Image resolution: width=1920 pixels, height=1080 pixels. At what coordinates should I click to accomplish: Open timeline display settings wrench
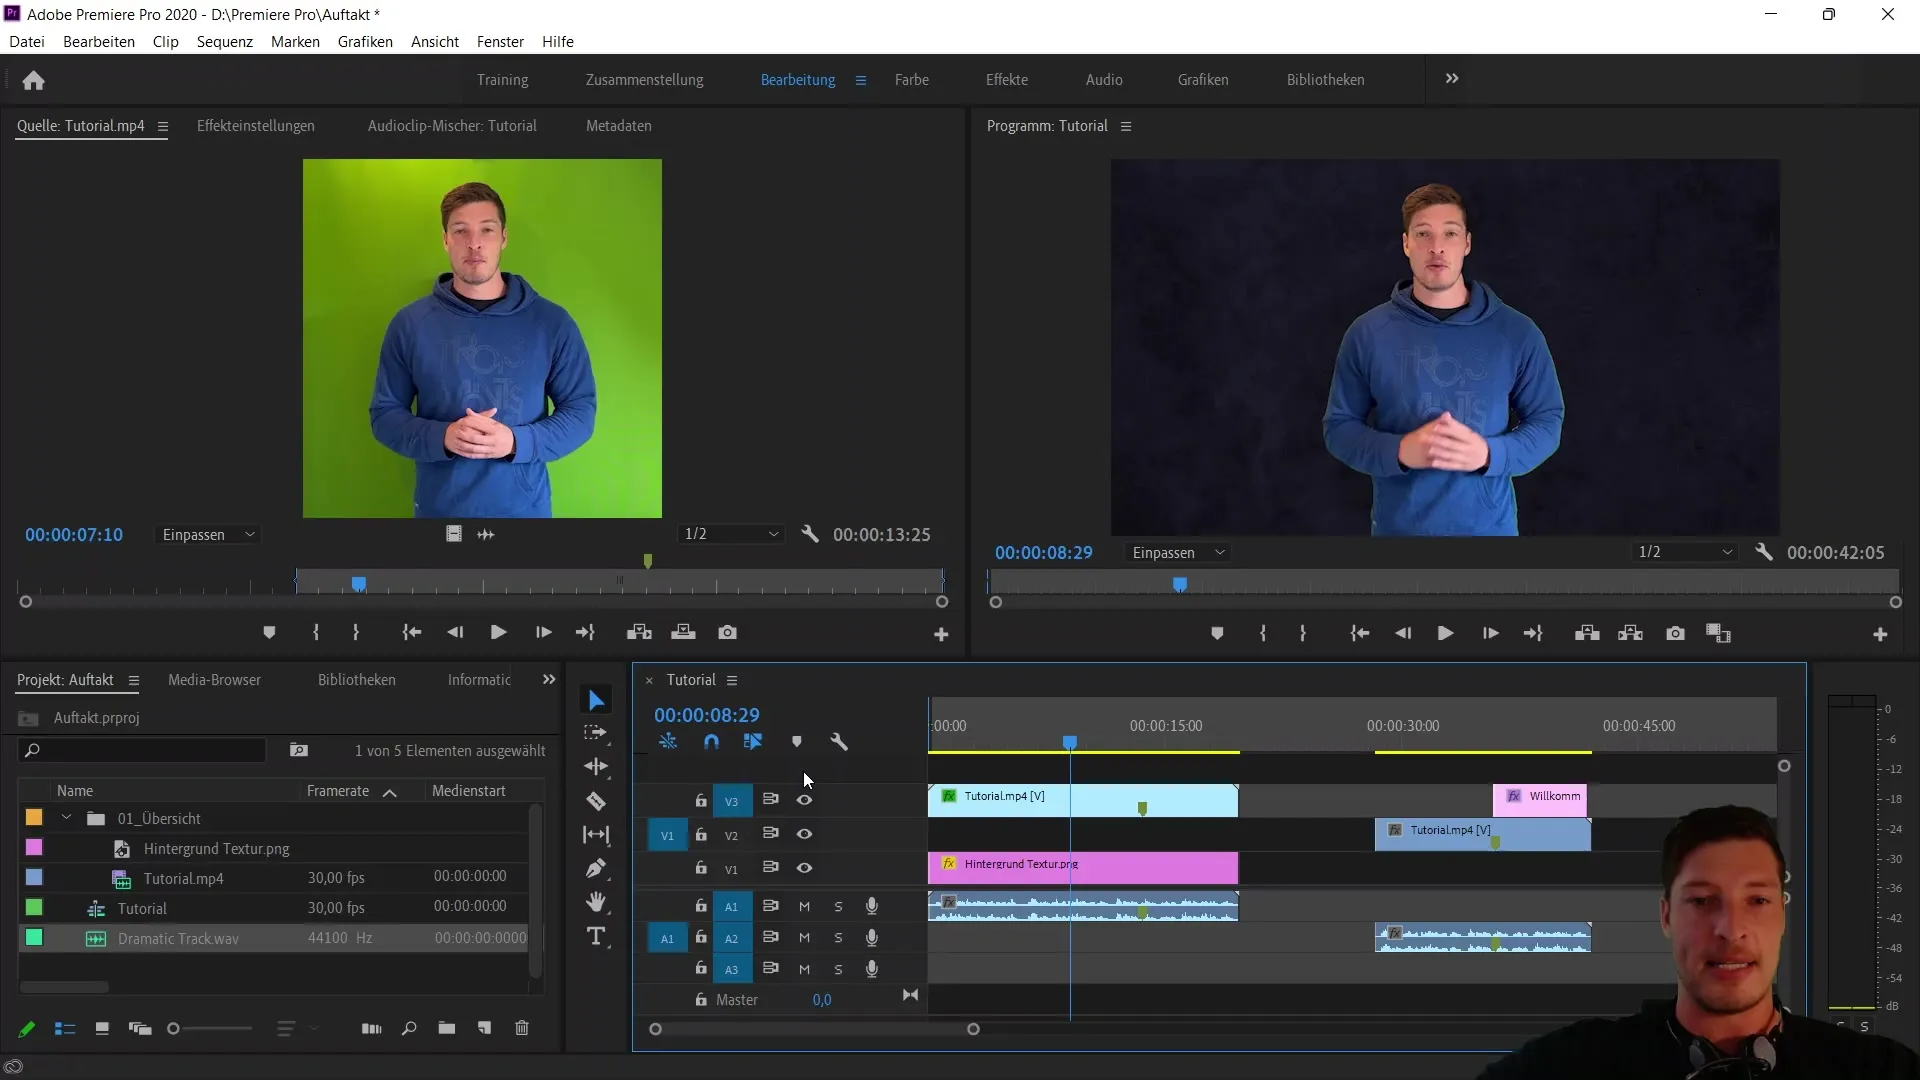click(839, 742)
